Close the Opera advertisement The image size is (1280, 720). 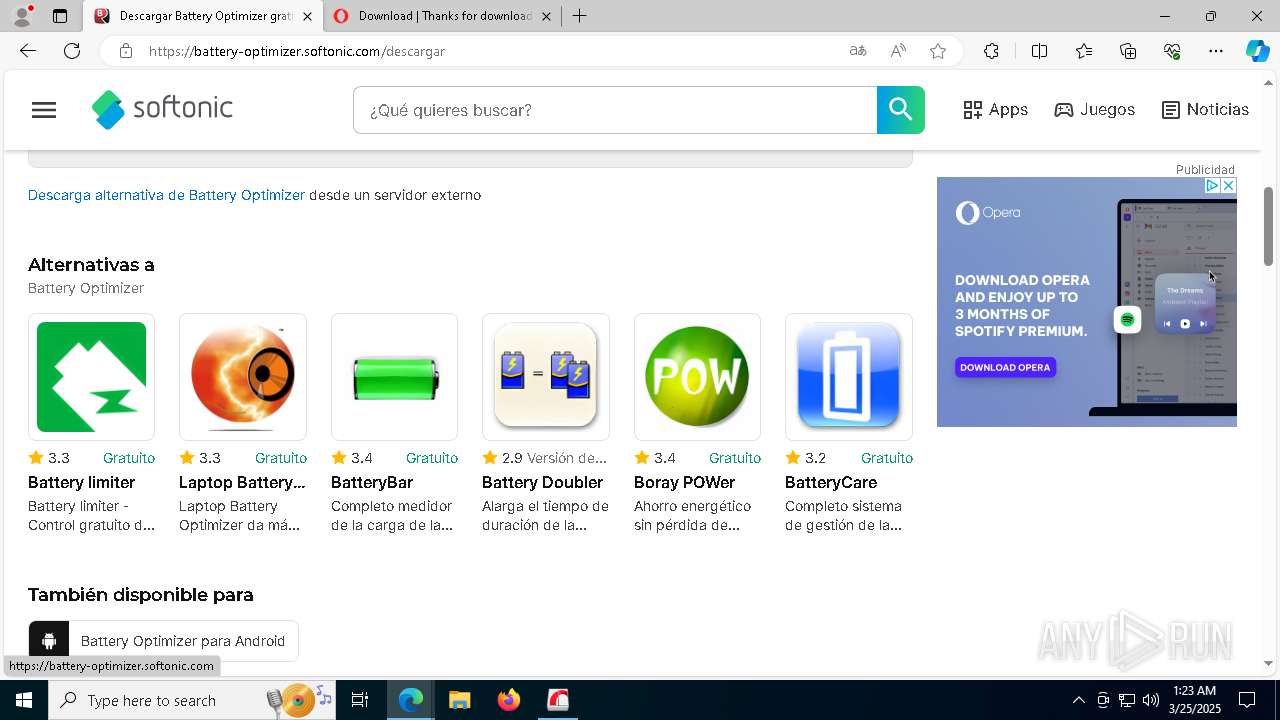[x=1229, y=186]
